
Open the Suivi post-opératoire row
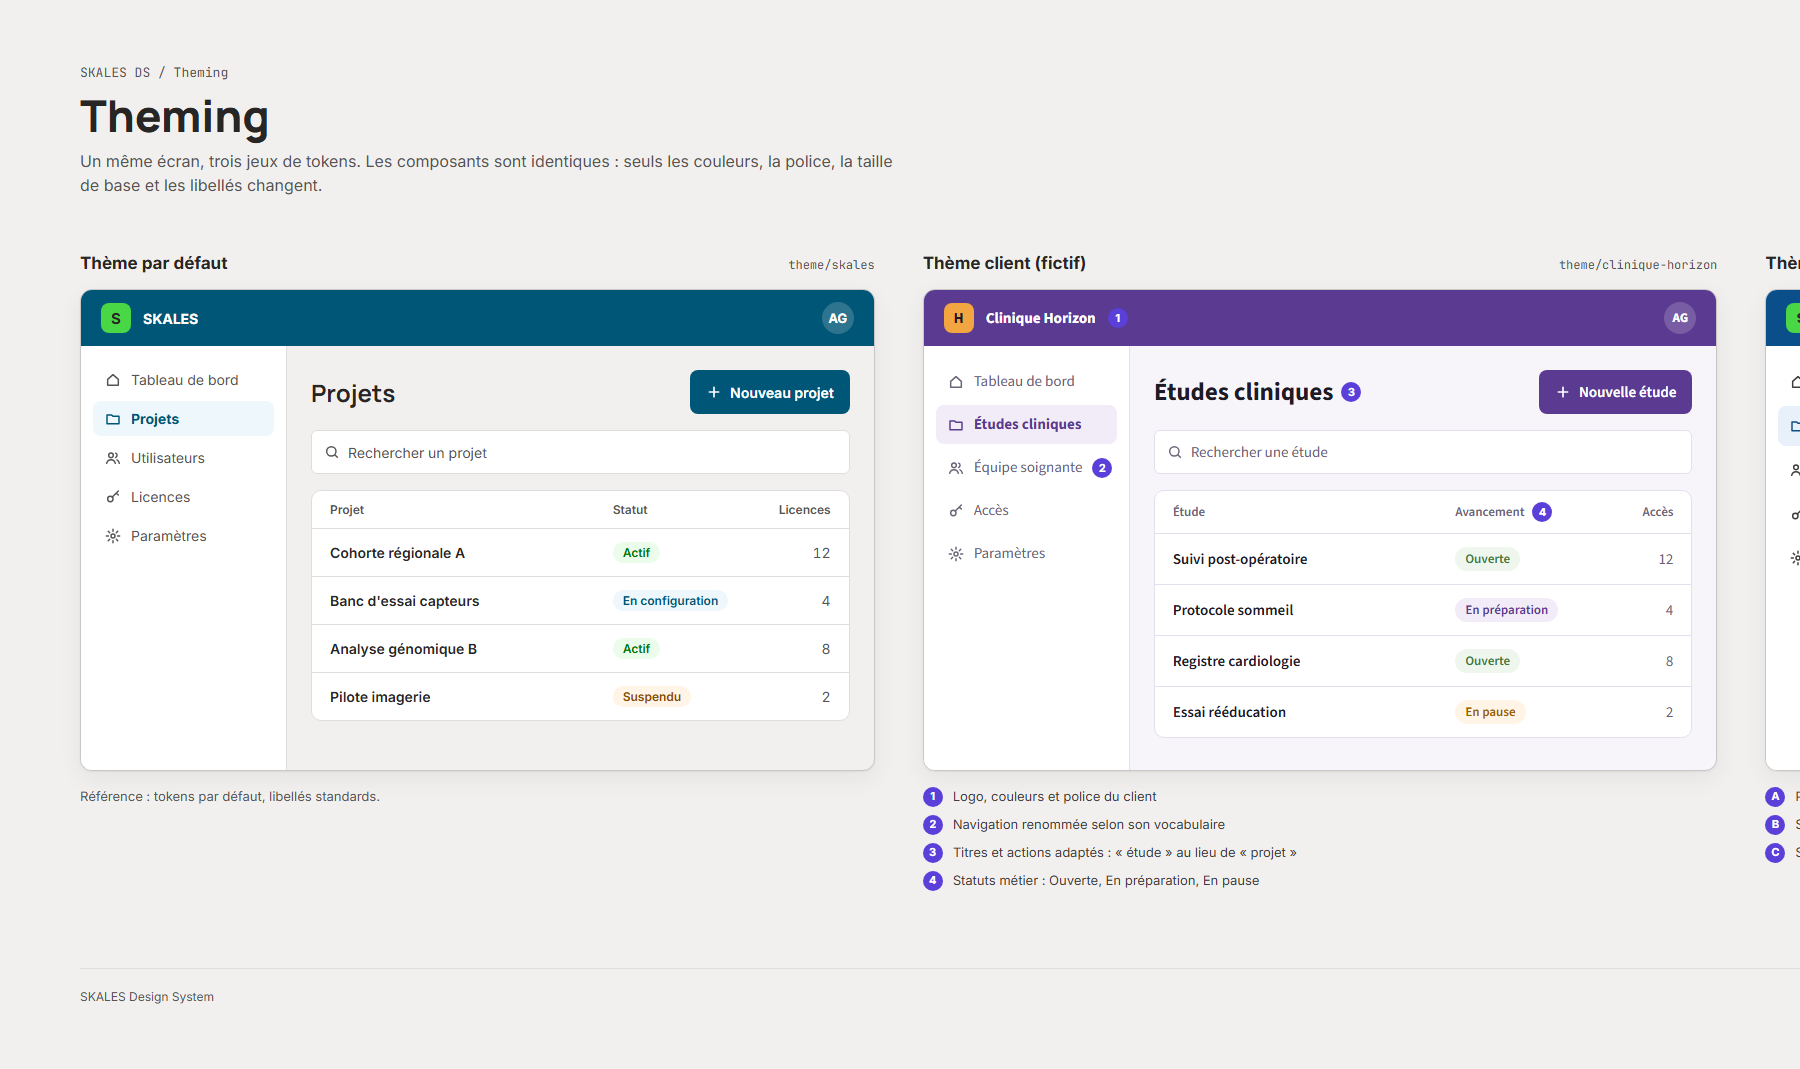1423,559
